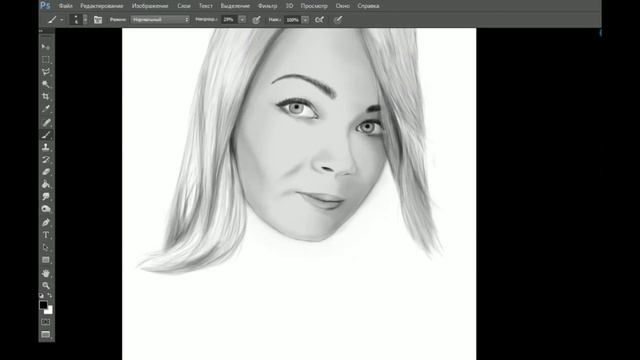Select the Dodge tool
The width and height of the screenshot is (640, 360).
coord(46,209)
